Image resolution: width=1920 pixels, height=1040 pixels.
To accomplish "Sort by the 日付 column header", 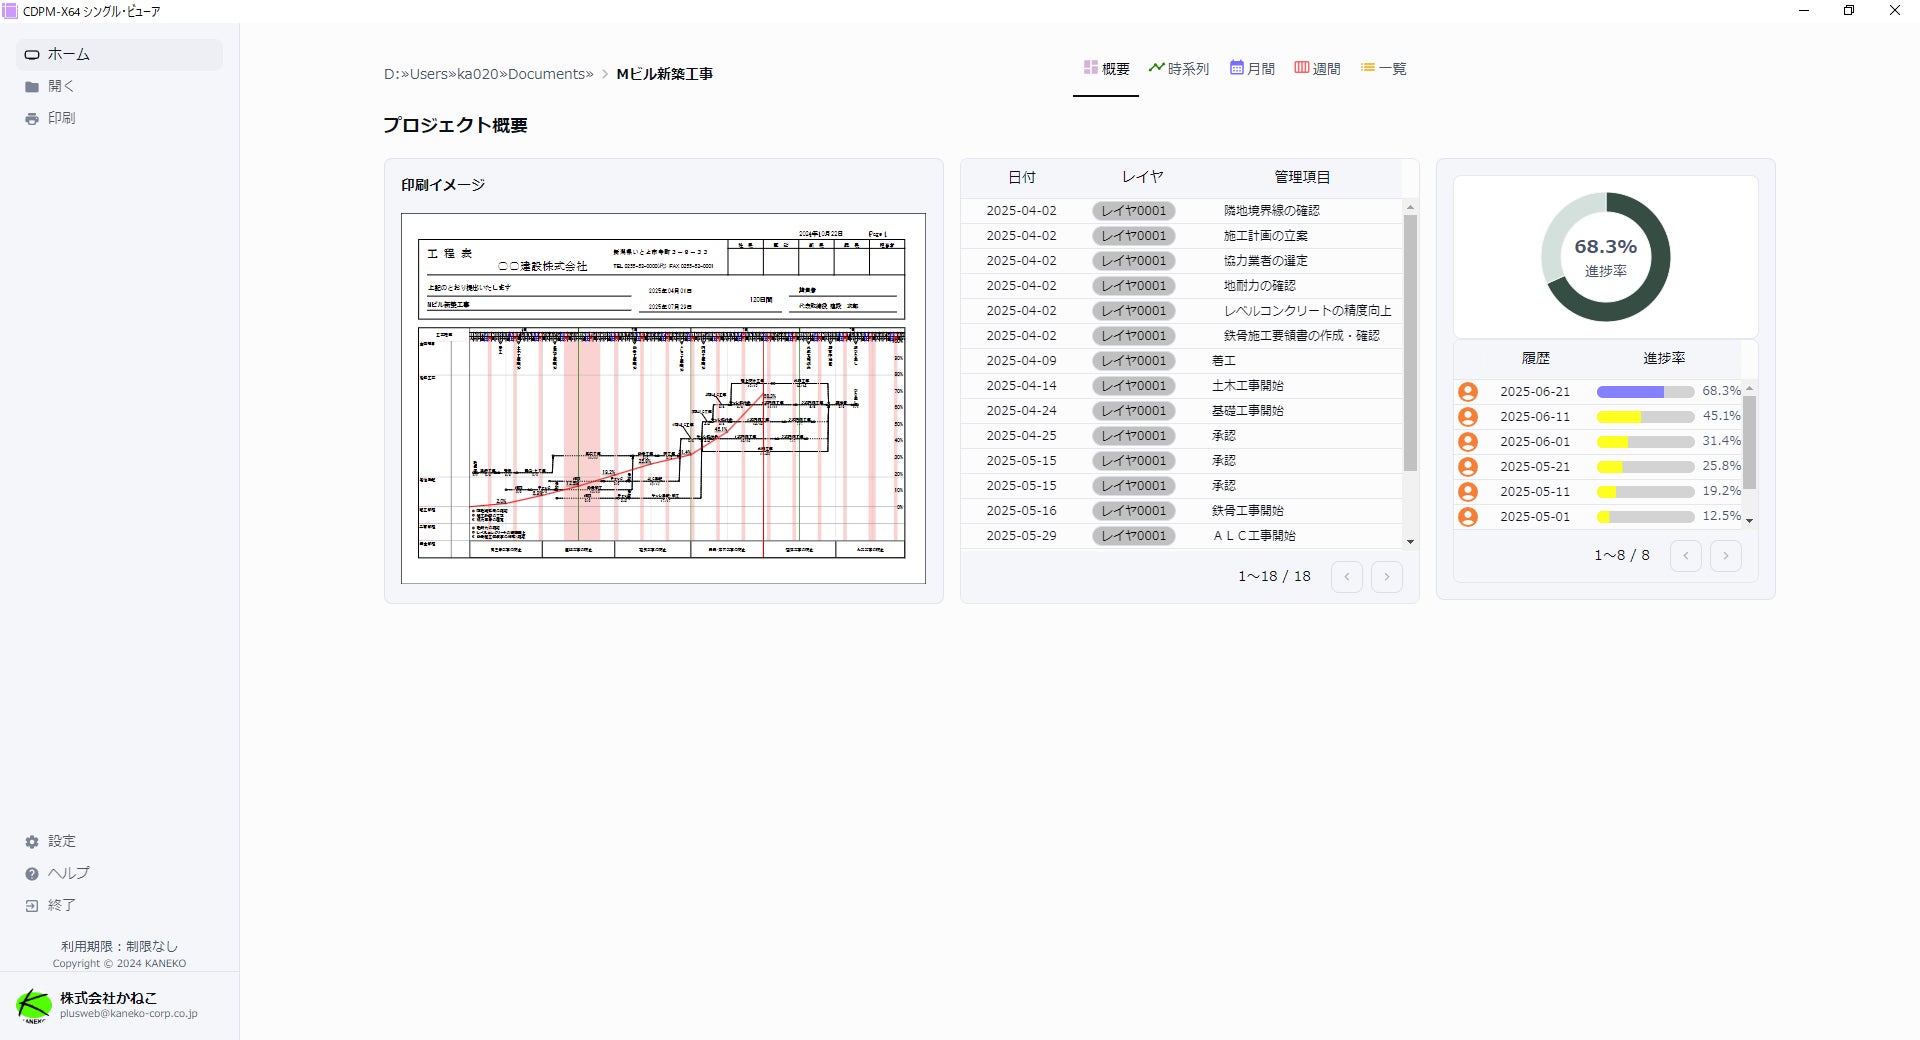I will 1022,177.
